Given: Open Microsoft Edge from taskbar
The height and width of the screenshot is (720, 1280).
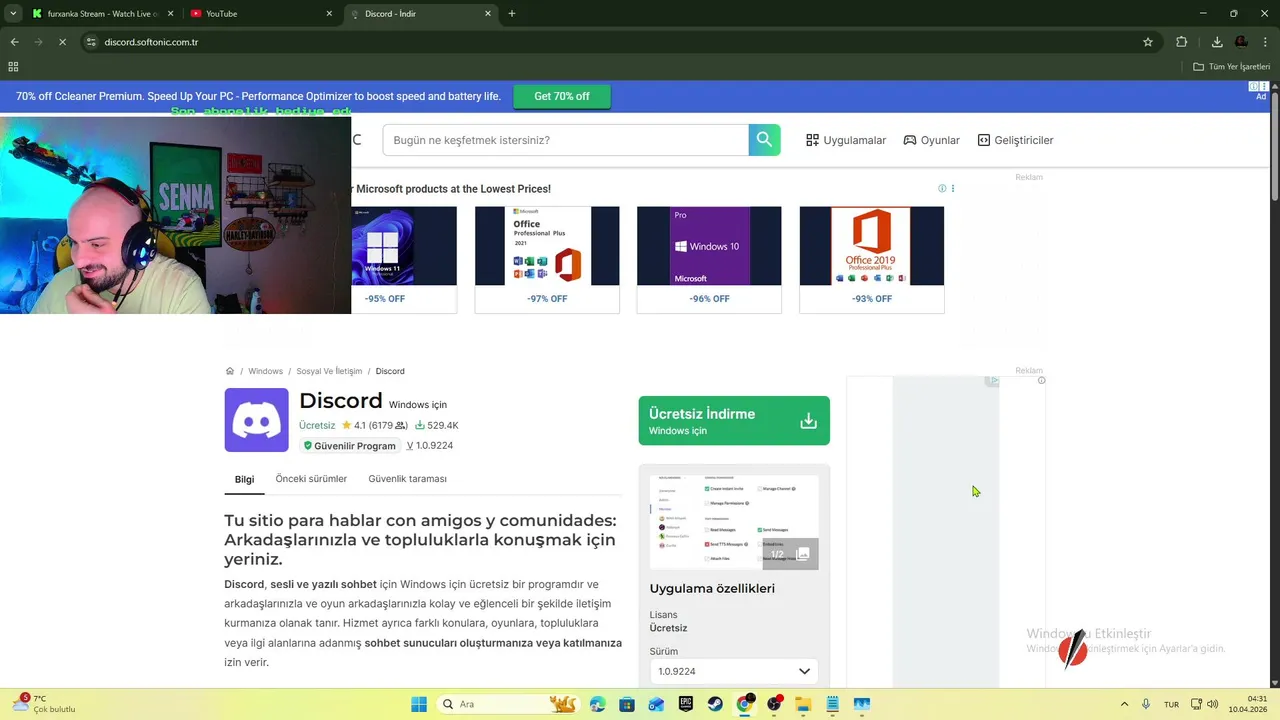Looking at the screenshot, I should (x=598, y=704).
